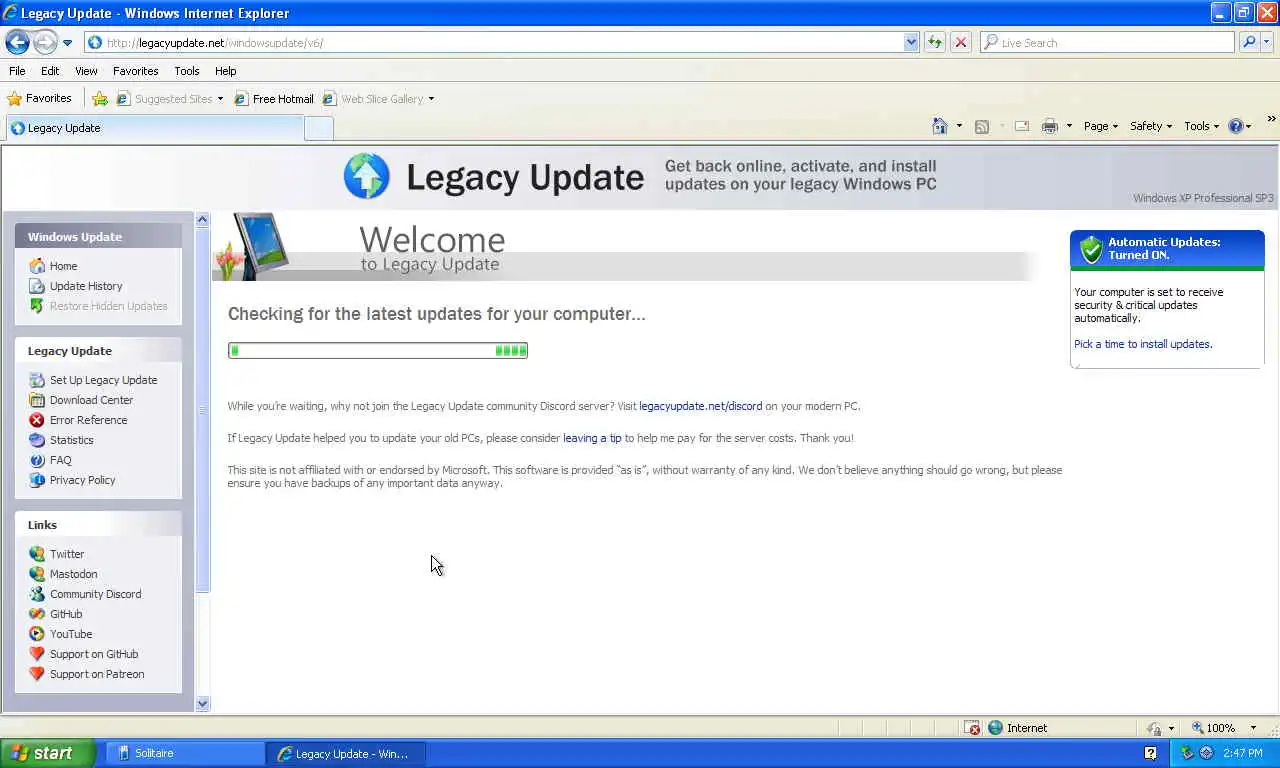Image resolution: width=1280 pixels, height=768 pixels.
Task: Click the system tray help question icon
Action: click(1150, 753)
